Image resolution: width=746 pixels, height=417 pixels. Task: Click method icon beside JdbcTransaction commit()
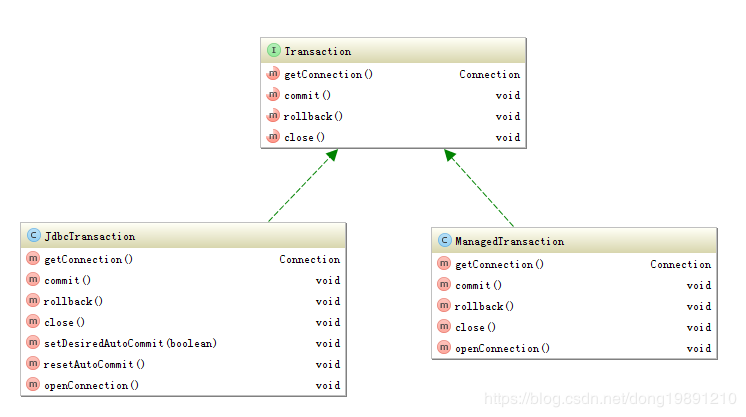click(x=33, y=280)
